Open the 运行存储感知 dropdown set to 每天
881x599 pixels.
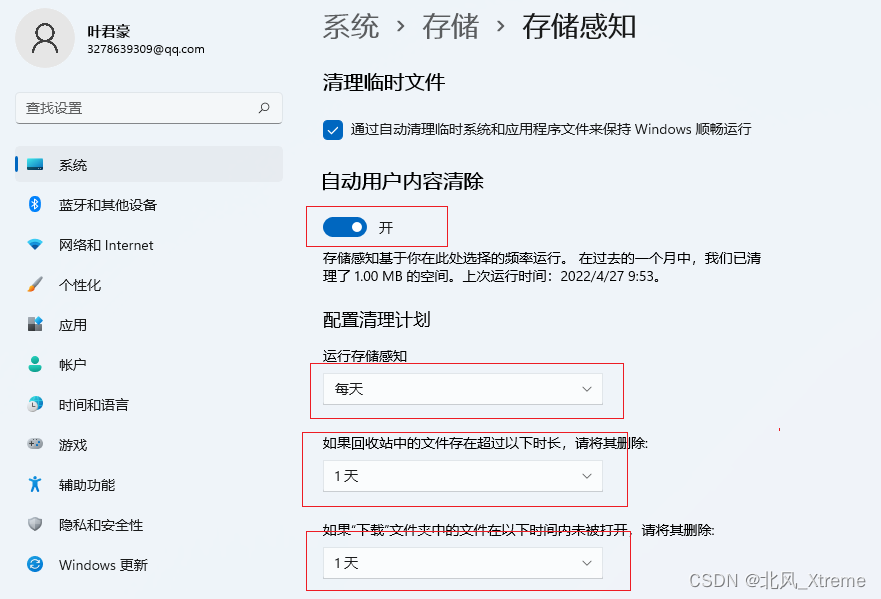click(x=462, y=389)
